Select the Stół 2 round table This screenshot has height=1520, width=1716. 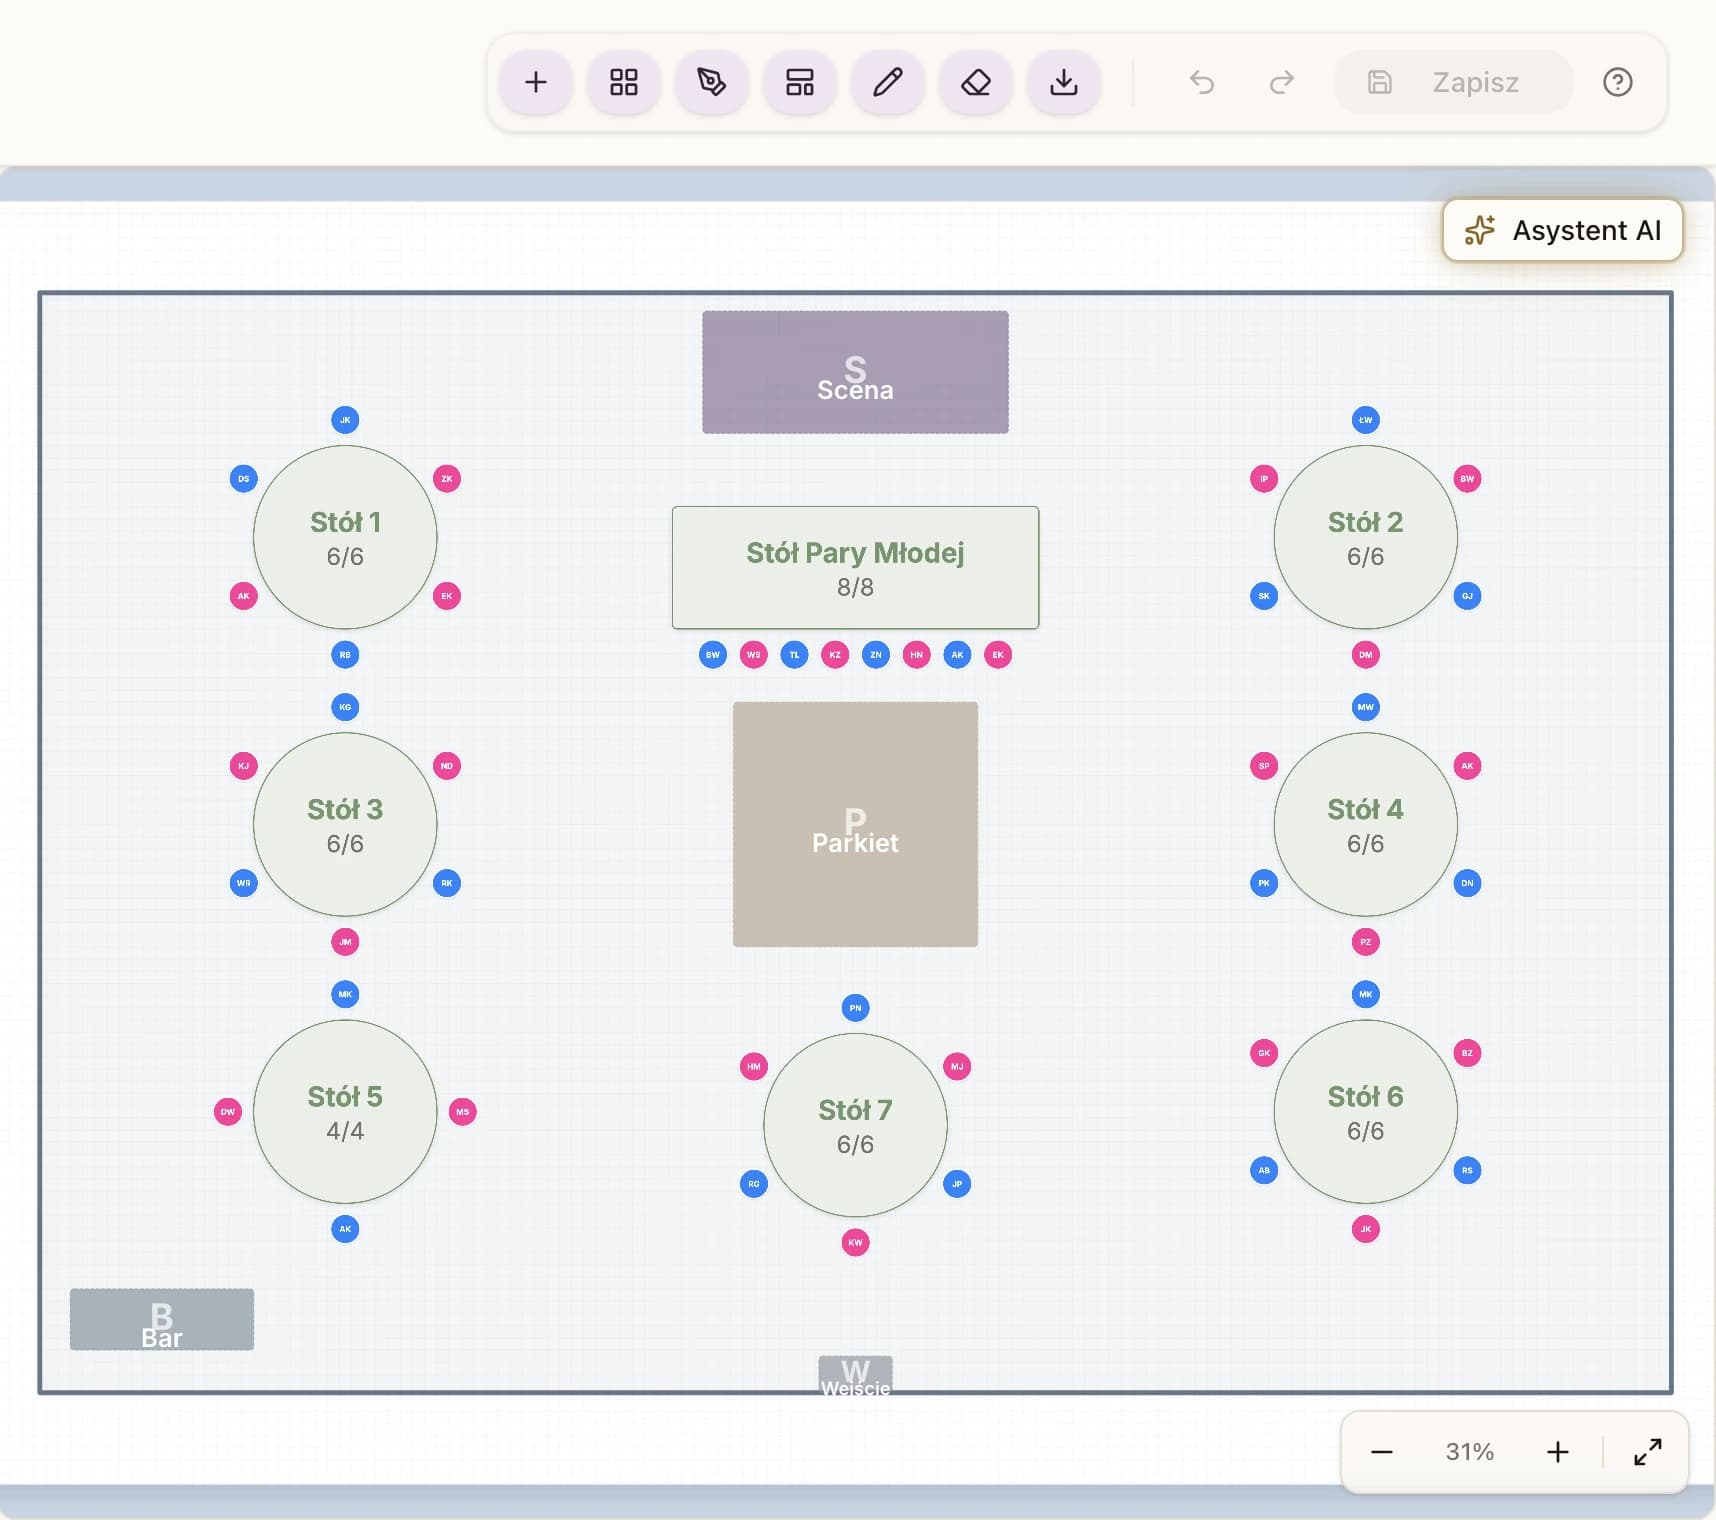point(1366,537)
